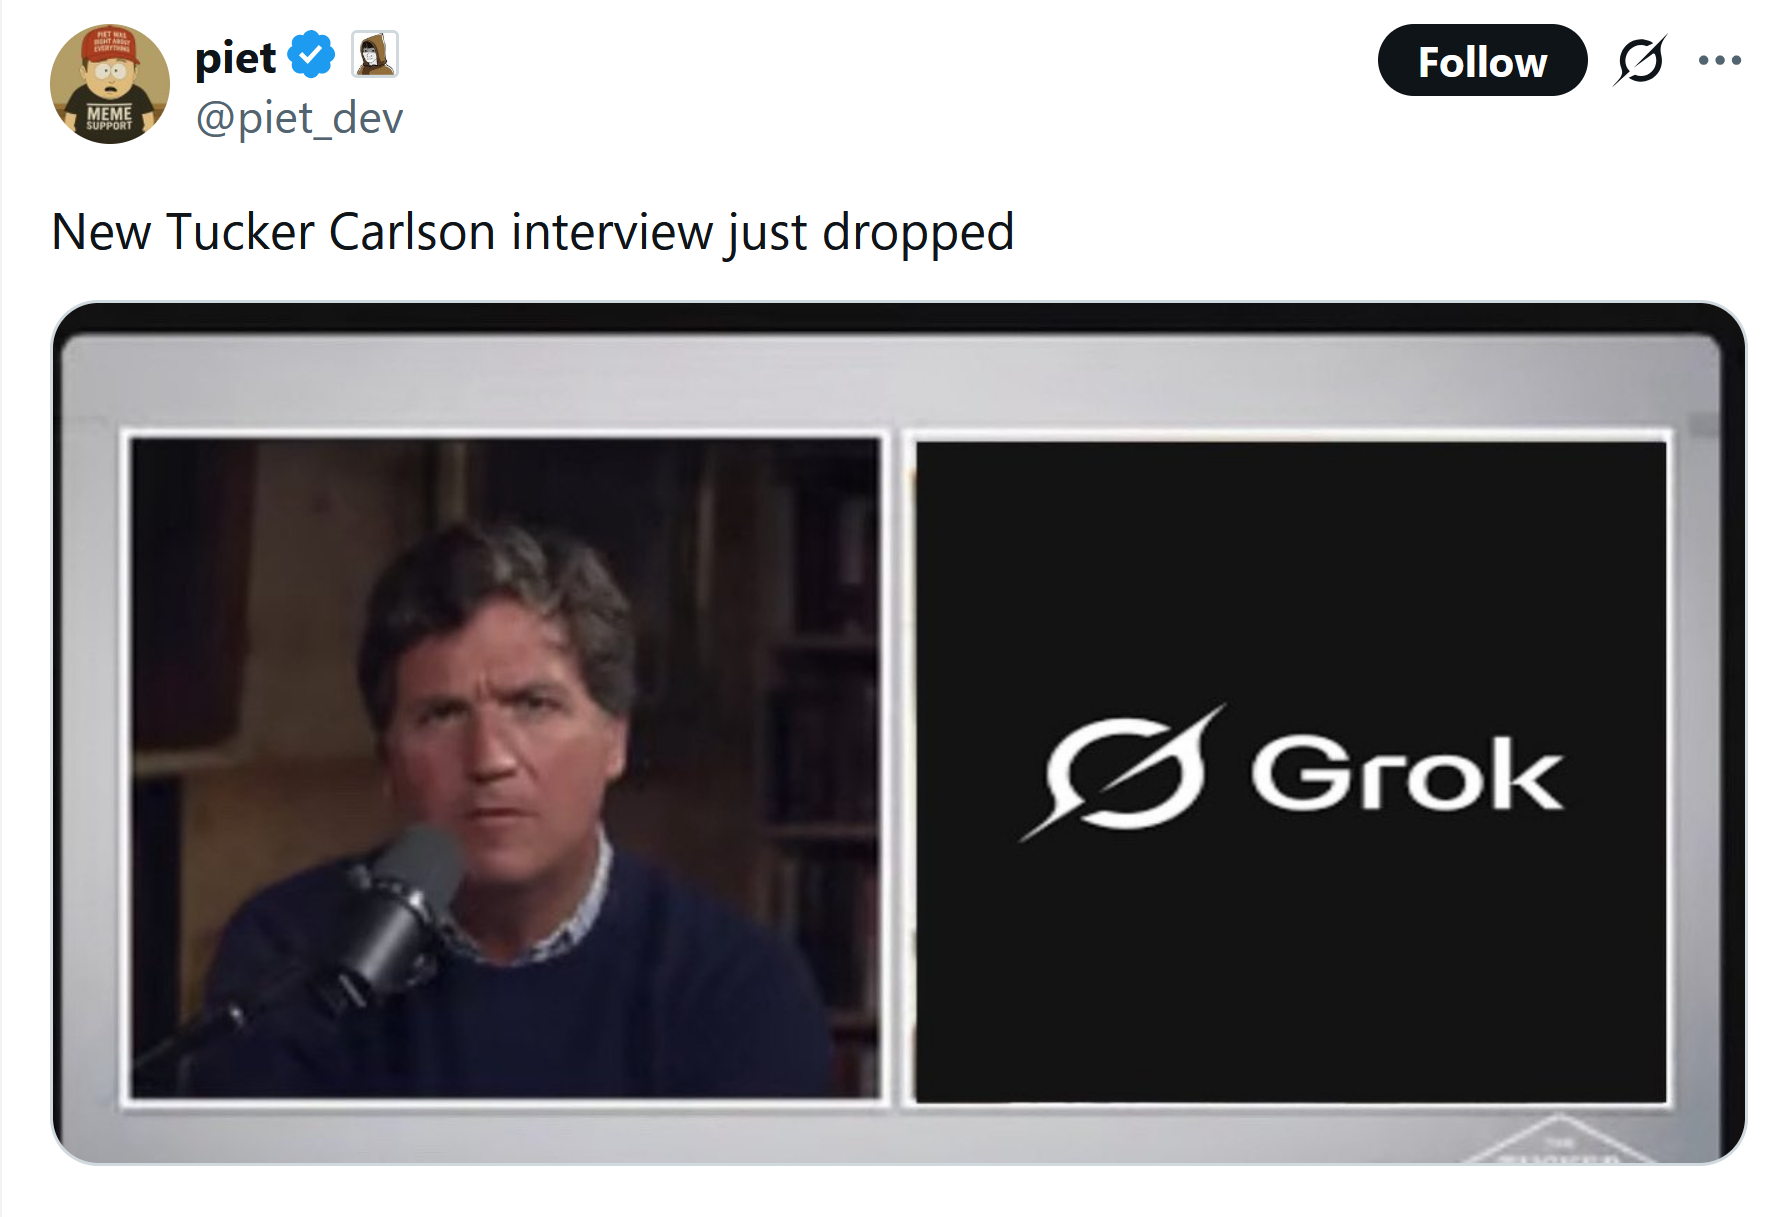The height and width of the screenshot is (1217, 1792).
Task: Open the left video panel with interviewer
Action: [x=505, y=769]
